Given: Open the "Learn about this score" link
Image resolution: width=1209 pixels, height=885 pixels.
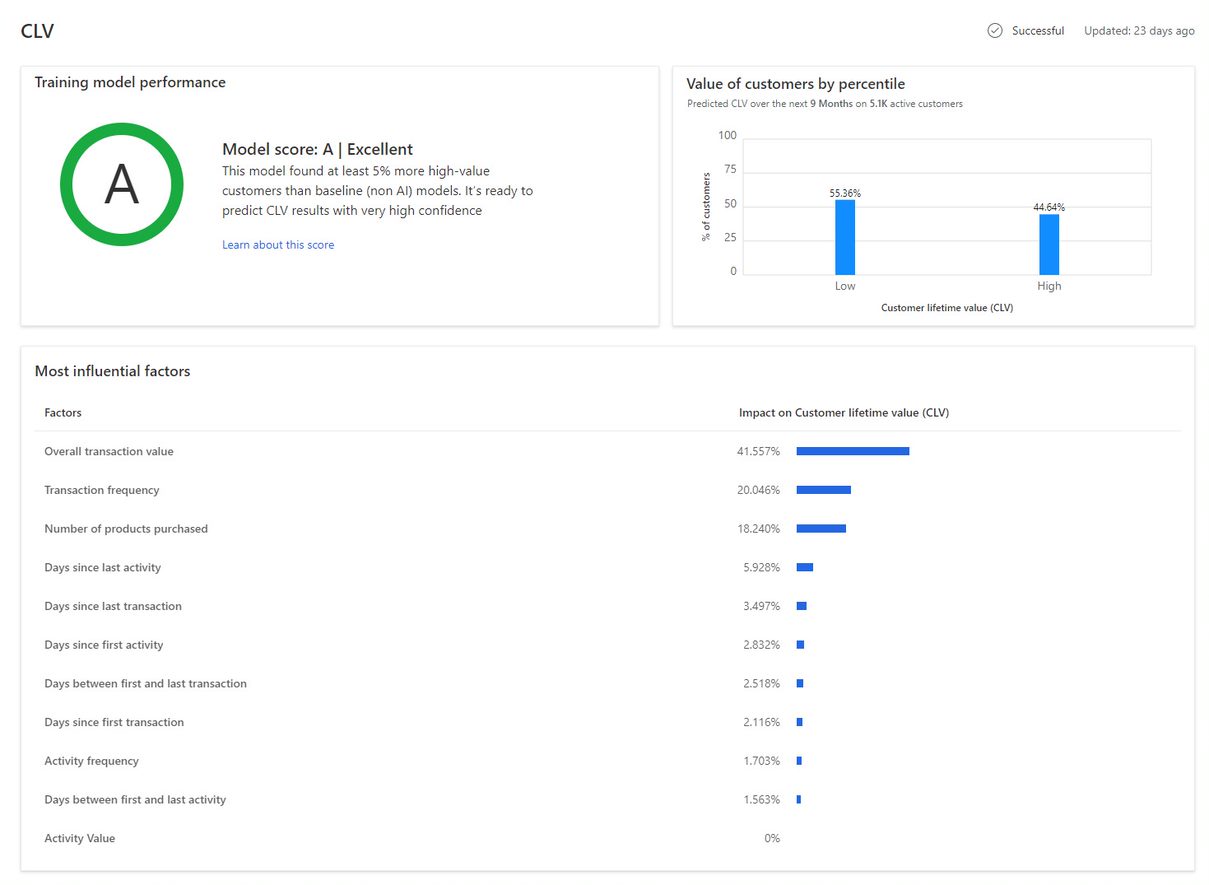Looking at the screenshot, I should coord(278,244).
